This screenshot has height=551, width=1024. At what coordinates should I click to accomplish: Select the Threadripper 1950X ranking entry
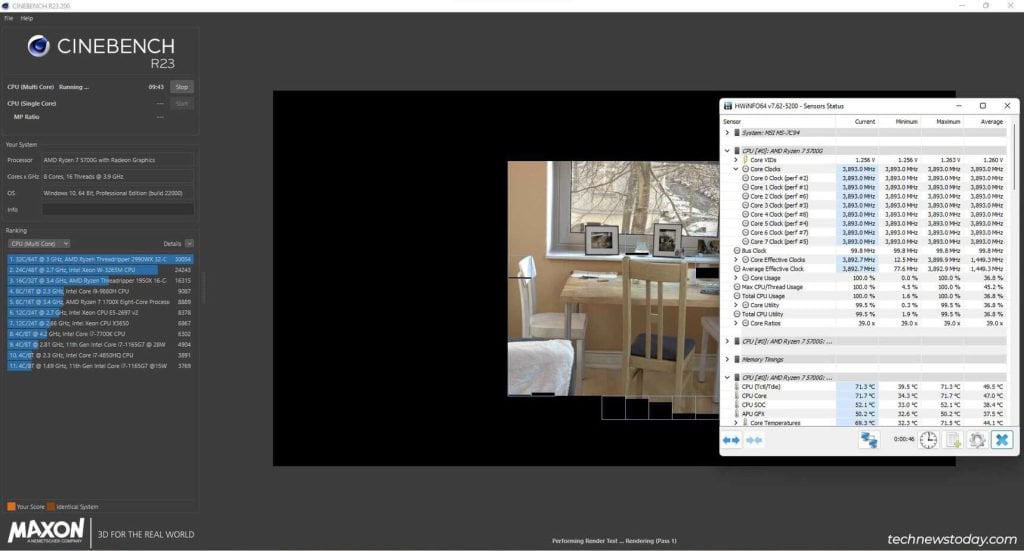coord(100,281)
